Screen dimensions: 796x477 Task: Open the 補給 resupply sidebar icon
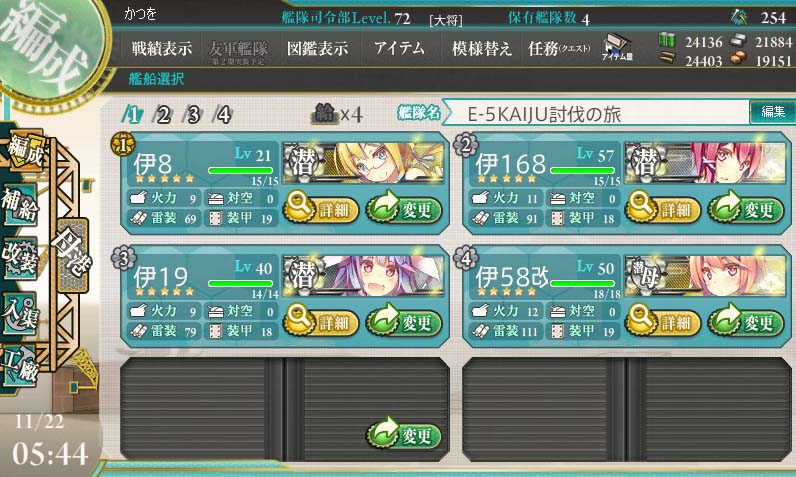pyautogui.click(x=19, y=206)
